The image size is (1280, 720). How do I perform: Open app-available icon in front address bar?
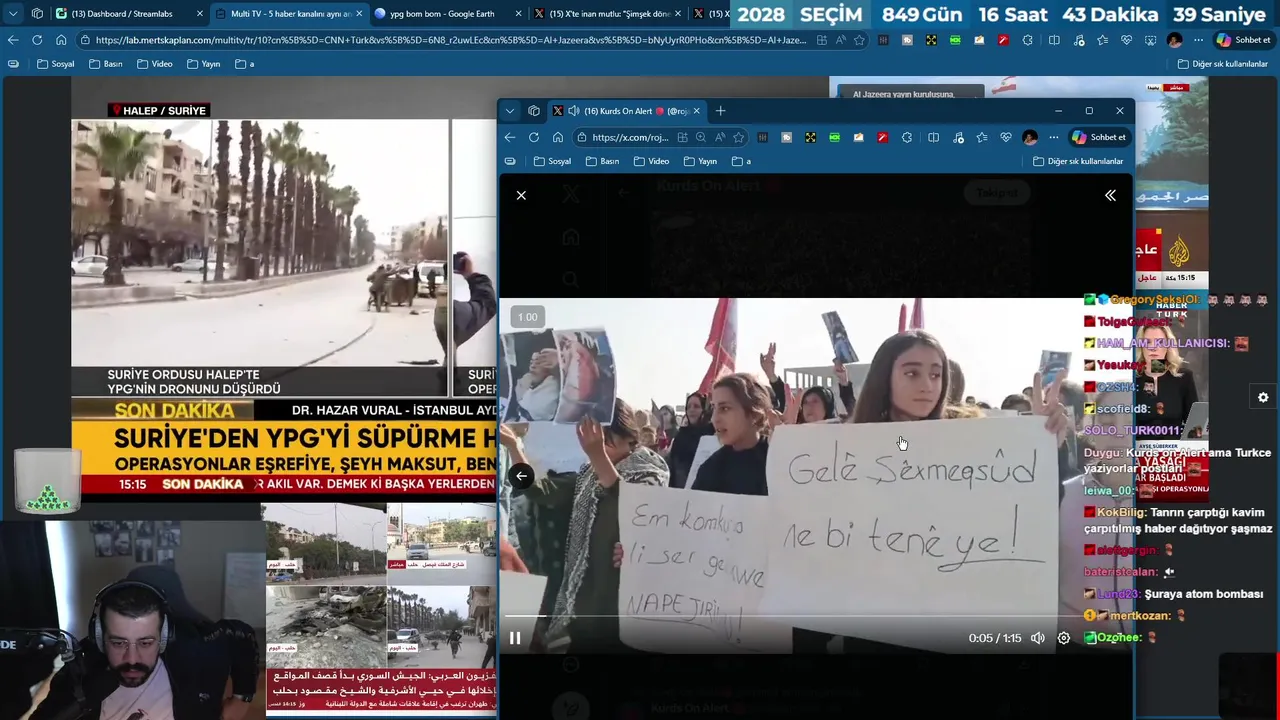tap(682, 137)
